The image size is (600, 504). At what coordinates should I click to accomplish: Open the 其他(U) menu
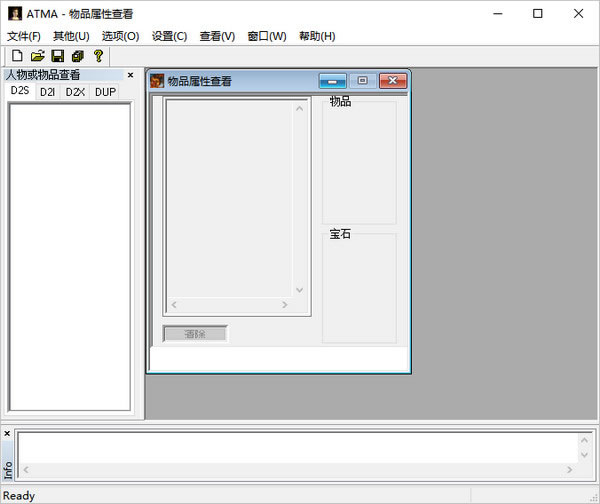(x=71, y=36)
